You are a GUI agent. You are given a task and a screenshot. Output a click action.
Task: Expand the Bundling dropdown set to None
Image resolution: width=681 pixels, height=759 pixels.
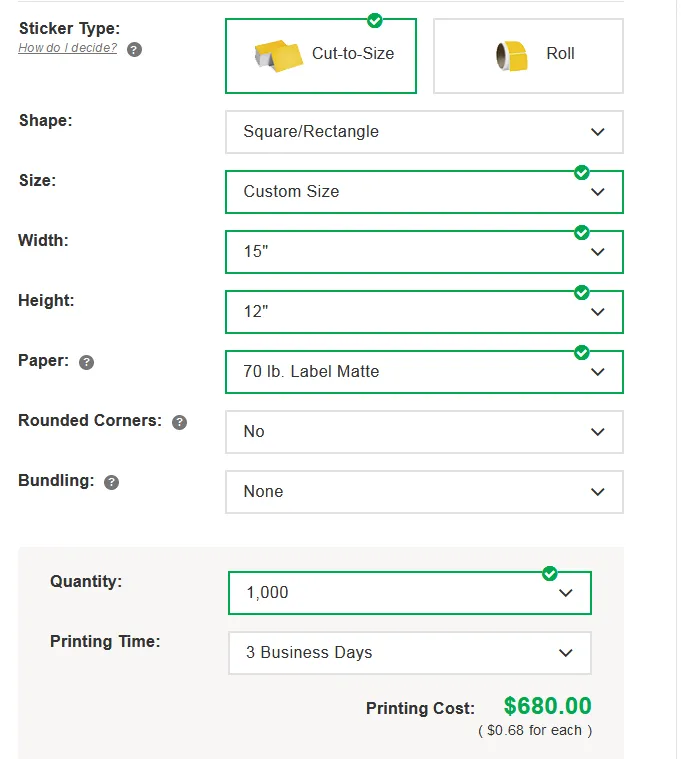point(424,492)
